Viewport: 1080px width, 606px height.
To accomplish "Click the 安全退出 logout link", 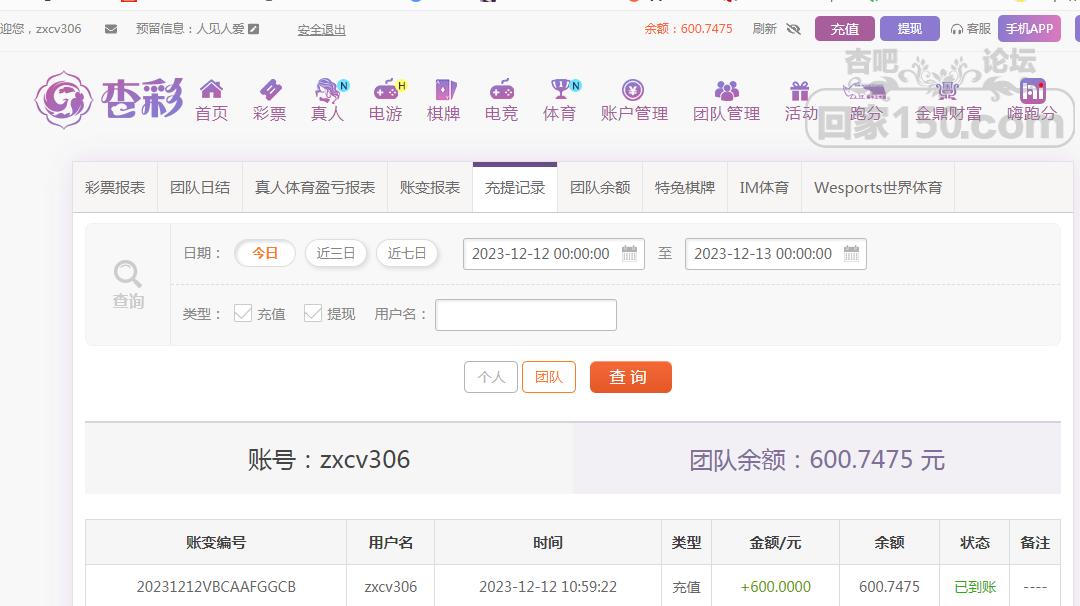I will pos(322,30).
